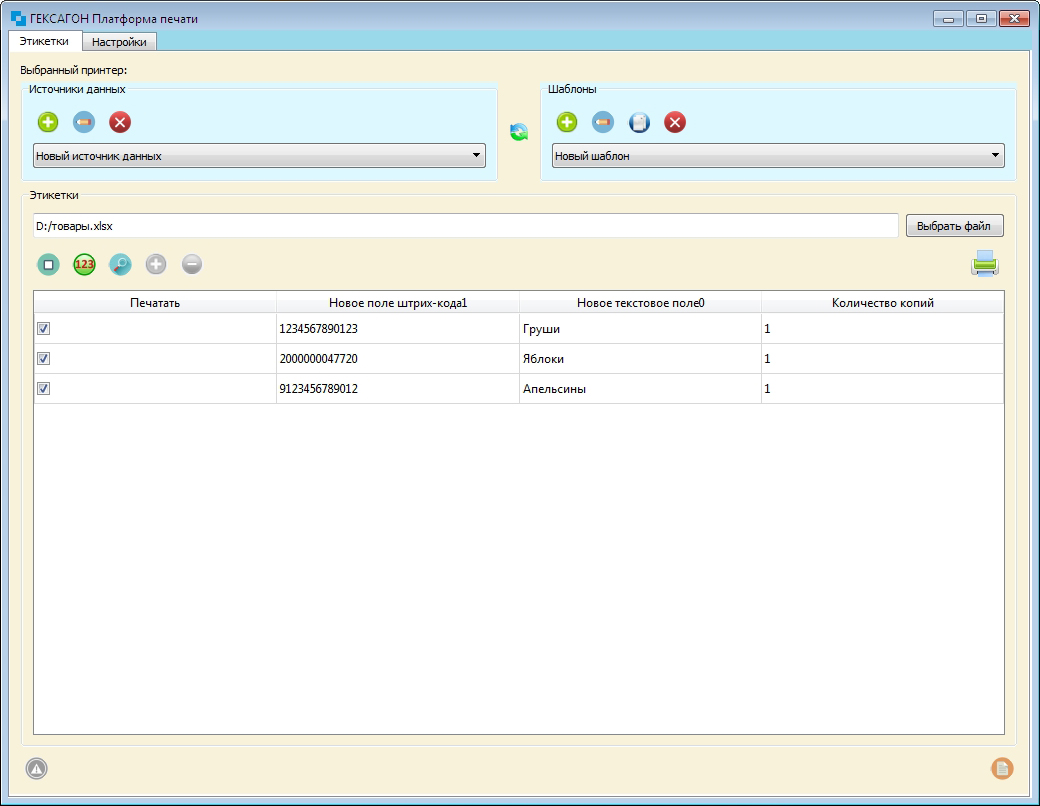The height and width of the screenshot is (806, 1040).
Task: Uncheck print checkbox for Яблоки row
Action: (x=43, y=359)
